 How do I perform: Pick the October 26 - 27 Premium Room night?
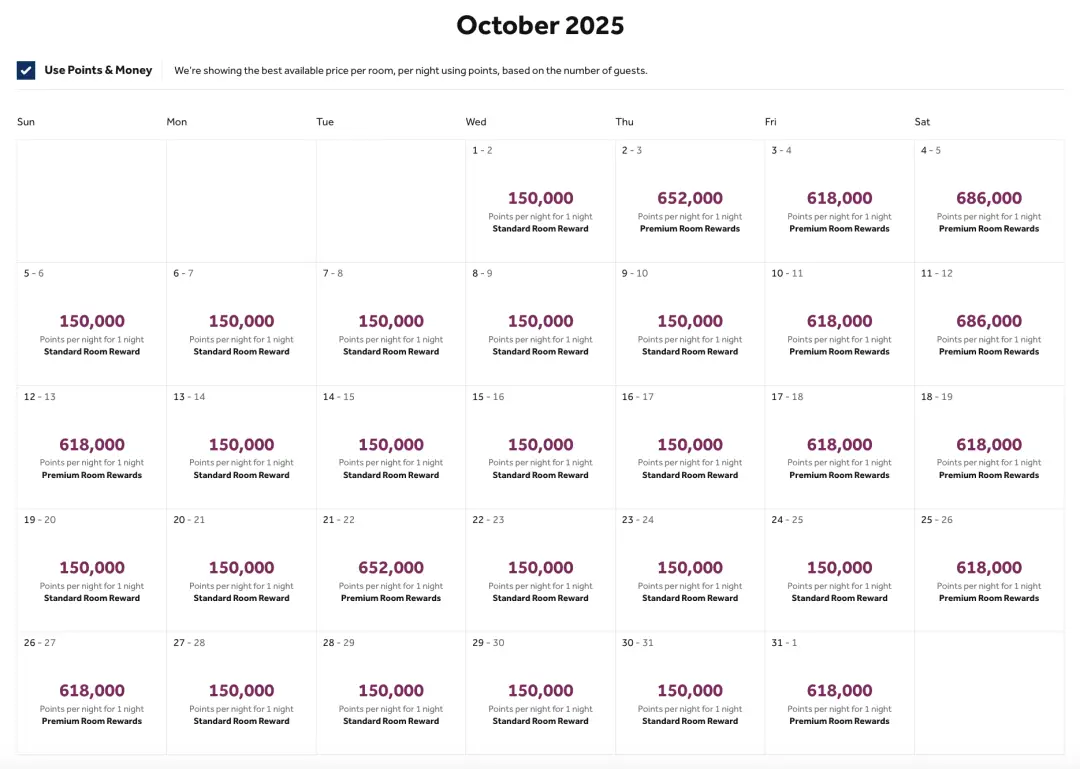92,693
